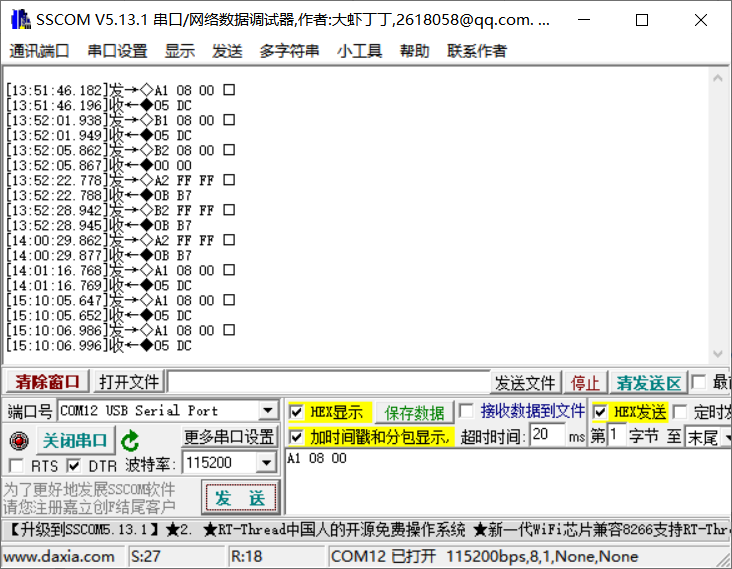Image resolution: width=732 pixels, height=569 pixels.
Task: Click the SSCOM application icon in title bar
Action: 21,20
